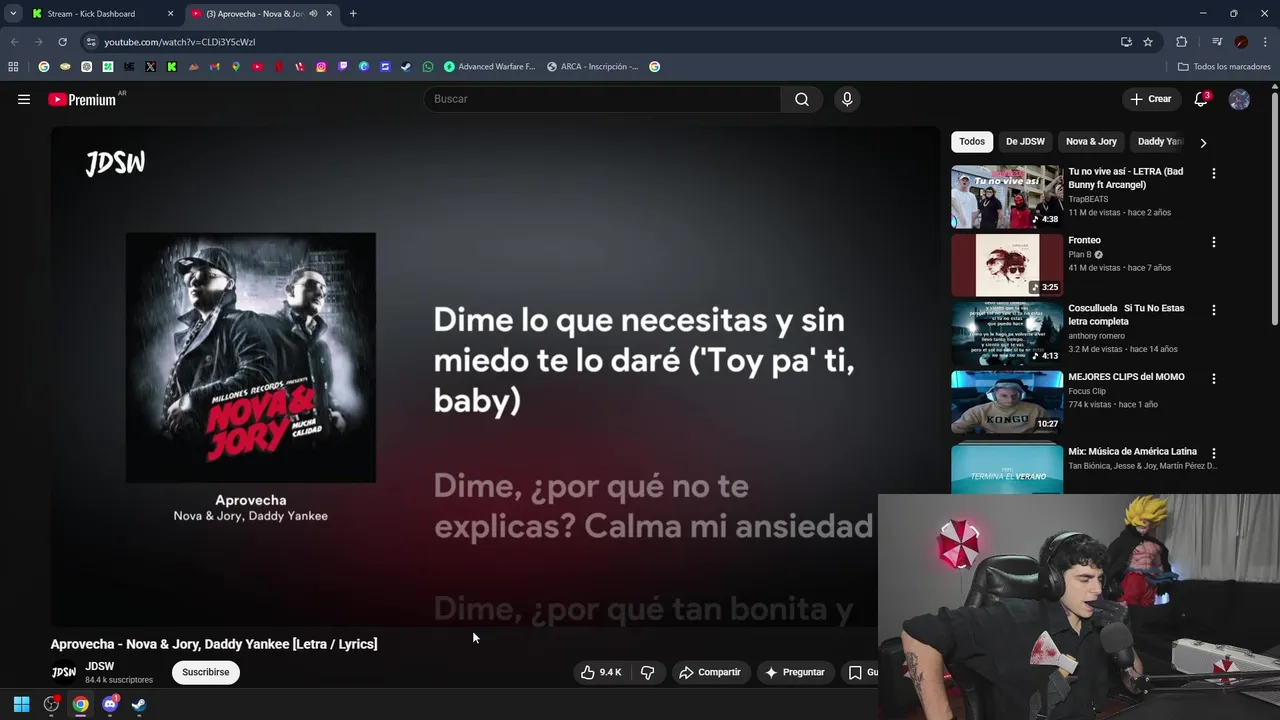Select the De JDSW filter chip
Viewport: 1280px width, 720px height.
coord(1025,142)
